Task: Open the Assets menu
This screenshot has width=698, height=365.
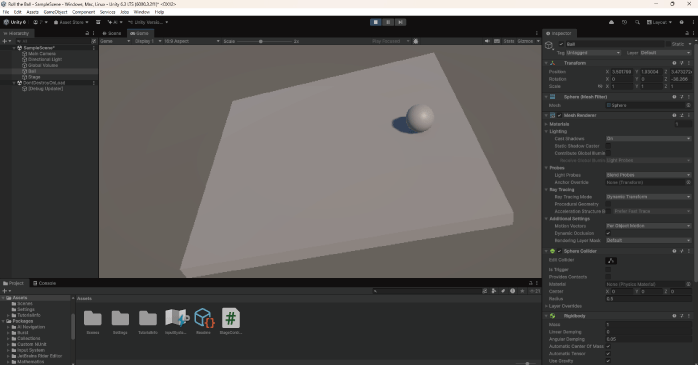Action: 32,12
